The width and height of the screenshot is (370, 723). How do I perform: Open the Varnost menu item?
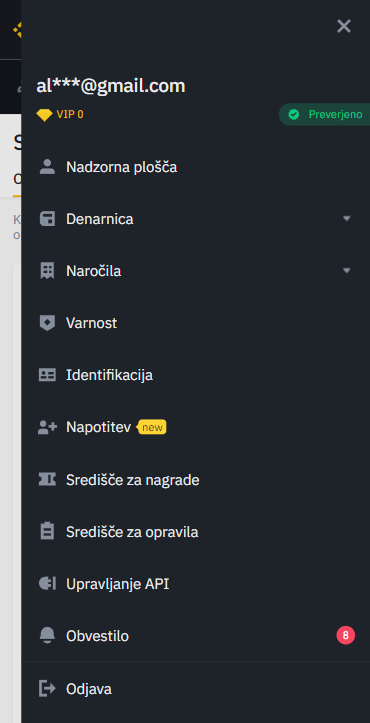(196, 323)
